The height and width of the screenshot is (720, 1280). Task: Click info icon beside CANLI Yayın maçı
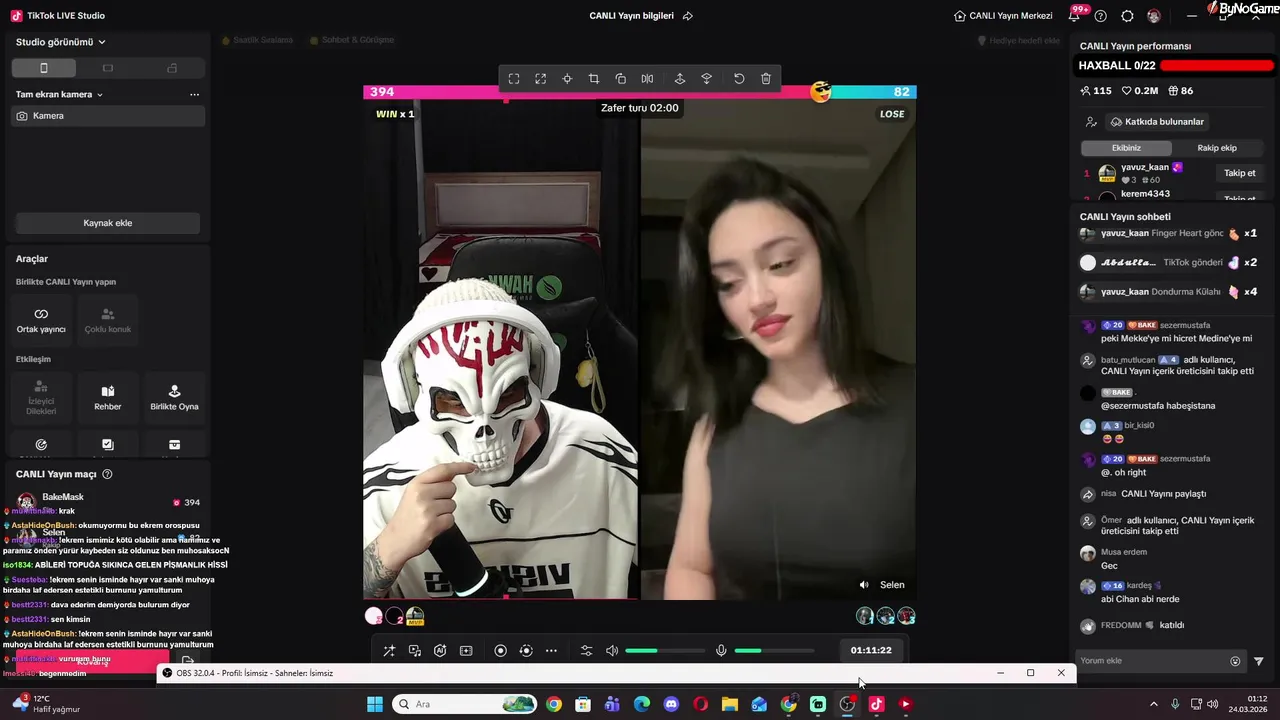pos(107,474)
